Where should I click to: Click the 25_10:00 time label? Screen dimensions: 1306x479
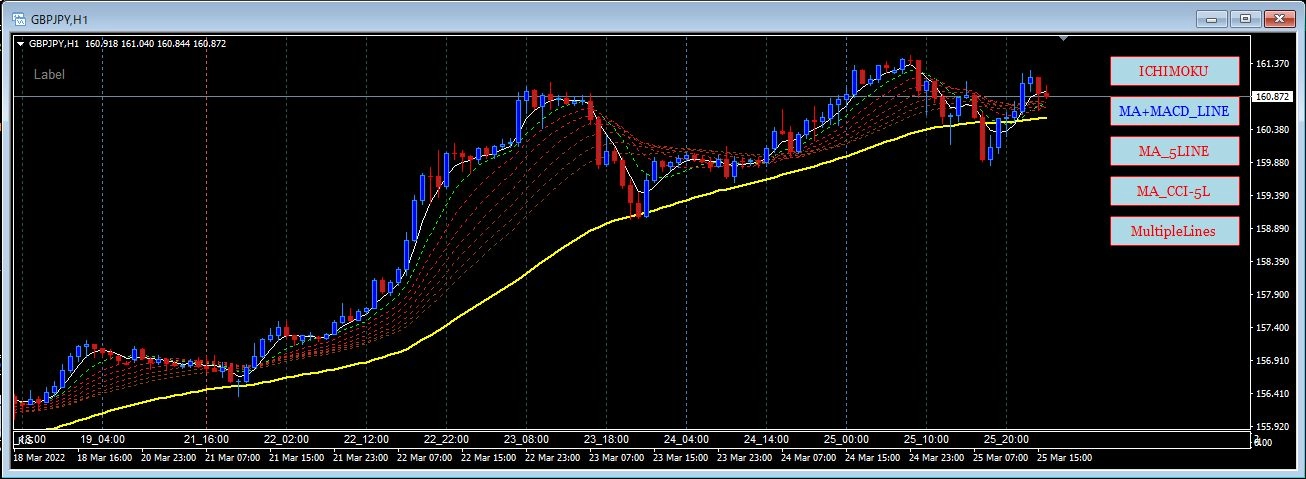click(926, 439)
